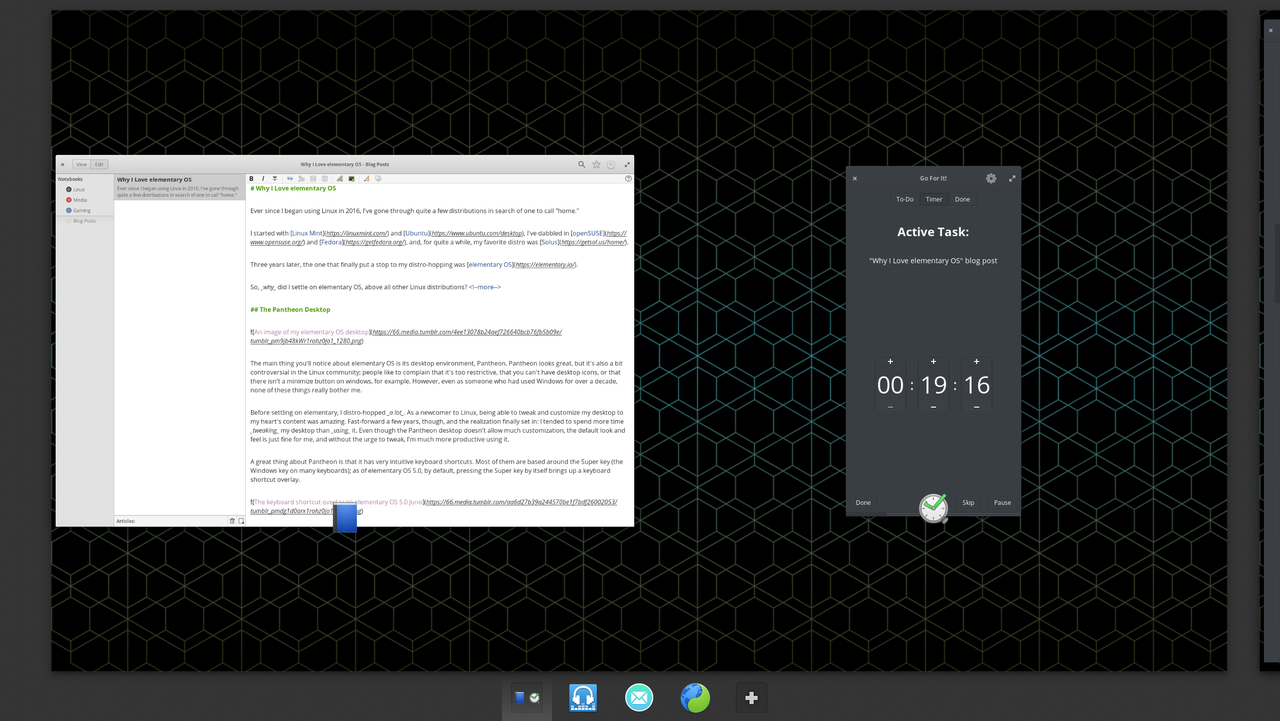Select the Blog Posts notebook
The image size is (1280, 721).
85,221
